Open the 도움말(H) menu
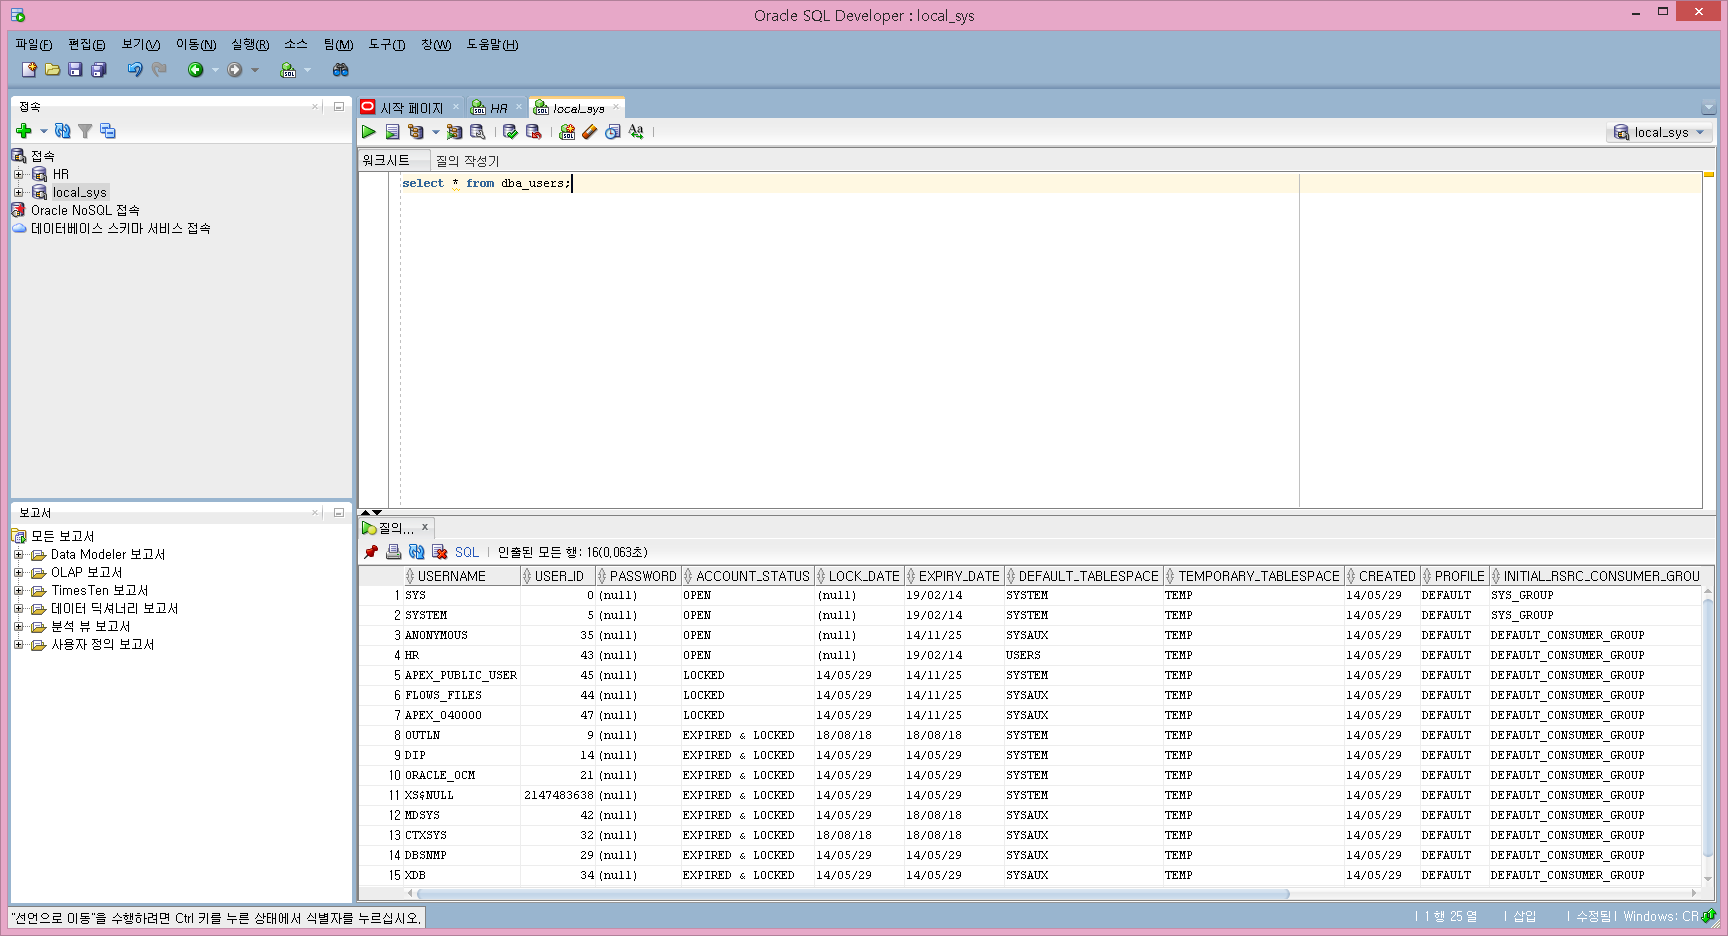 pos(492,45)
